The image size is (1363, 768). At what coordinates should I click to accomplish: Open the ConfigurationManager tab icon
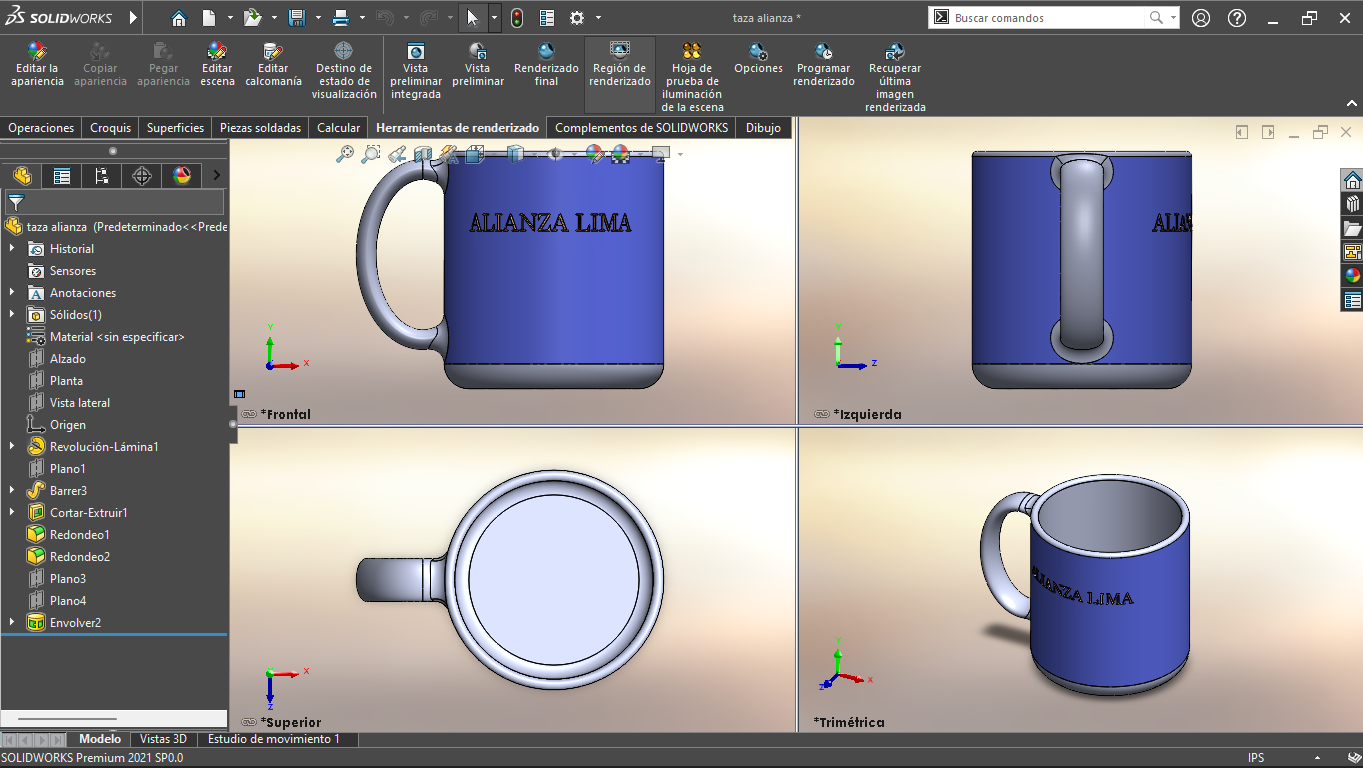click(x=102, y=176)
